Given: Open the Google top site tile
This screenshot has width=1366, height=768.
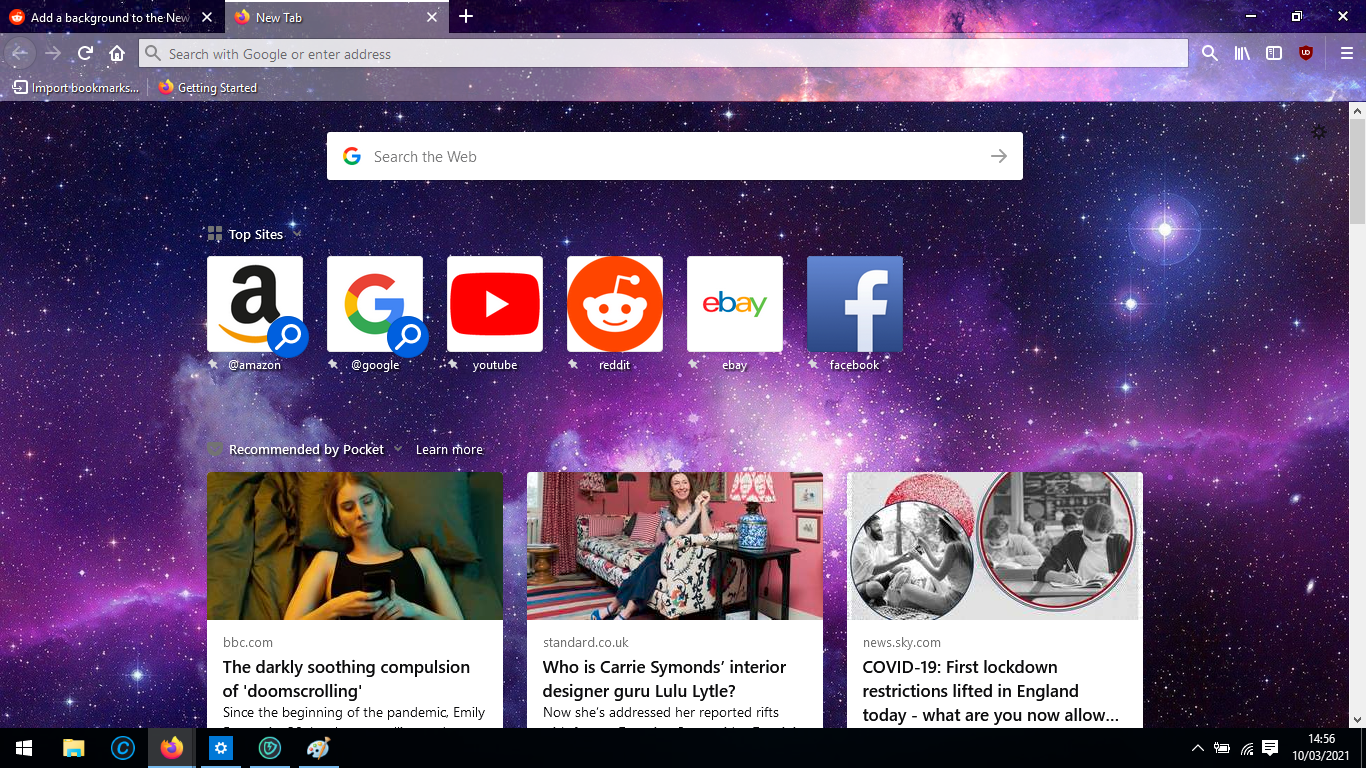Looking at the screenshot, I should coord(375,304).
